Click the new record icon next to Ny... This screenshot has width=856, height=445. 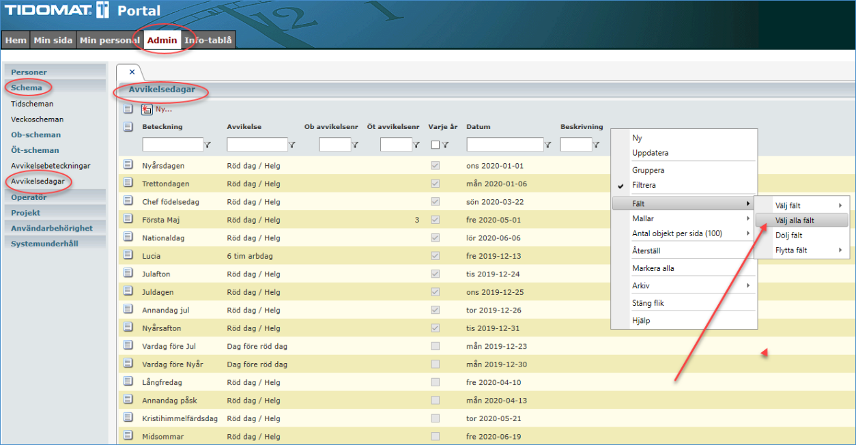tap(147, 110)
